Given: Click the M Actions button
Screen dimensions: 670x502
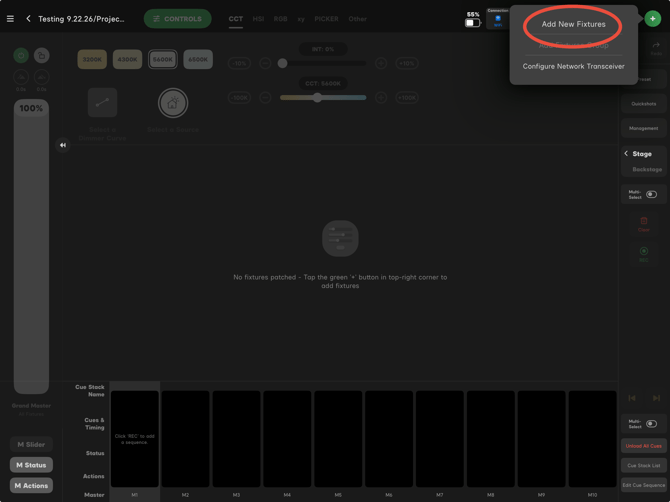Looking at the screenshot, I should pyautogui.click(x=31, y=485).
